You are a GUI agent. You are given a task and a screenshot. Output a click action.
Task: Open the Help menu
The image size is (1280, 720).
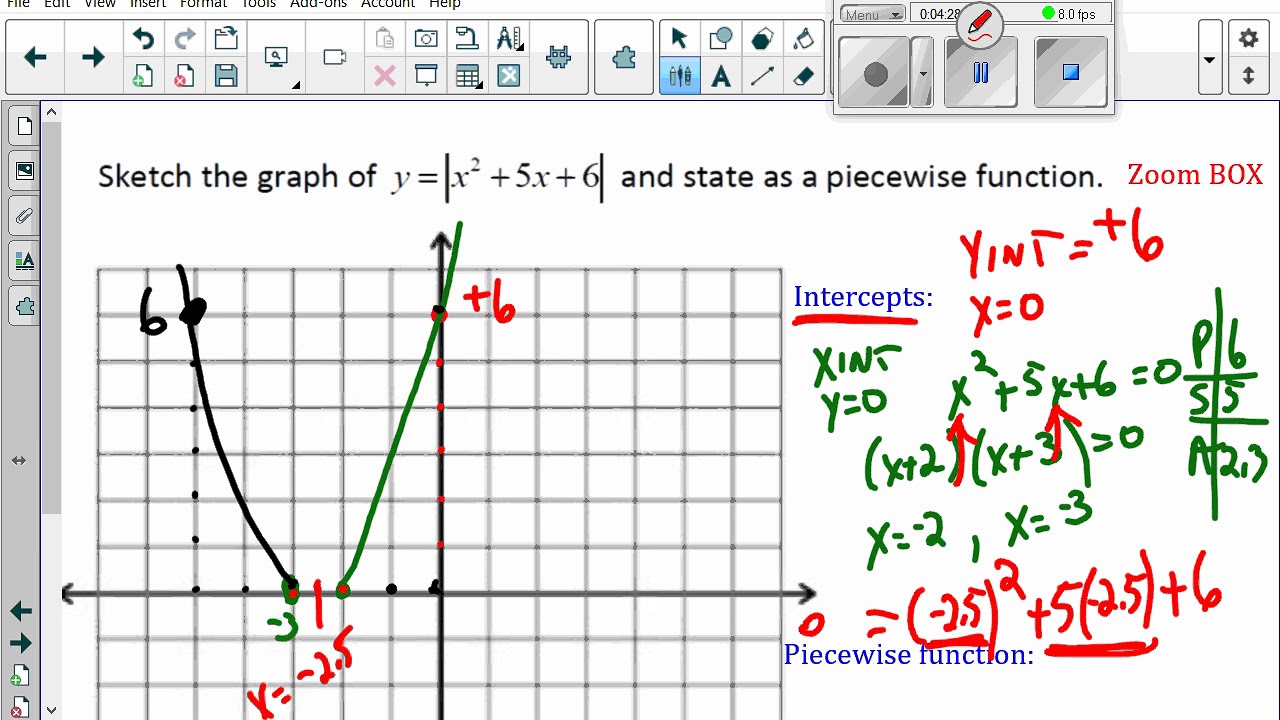point(444,4)
